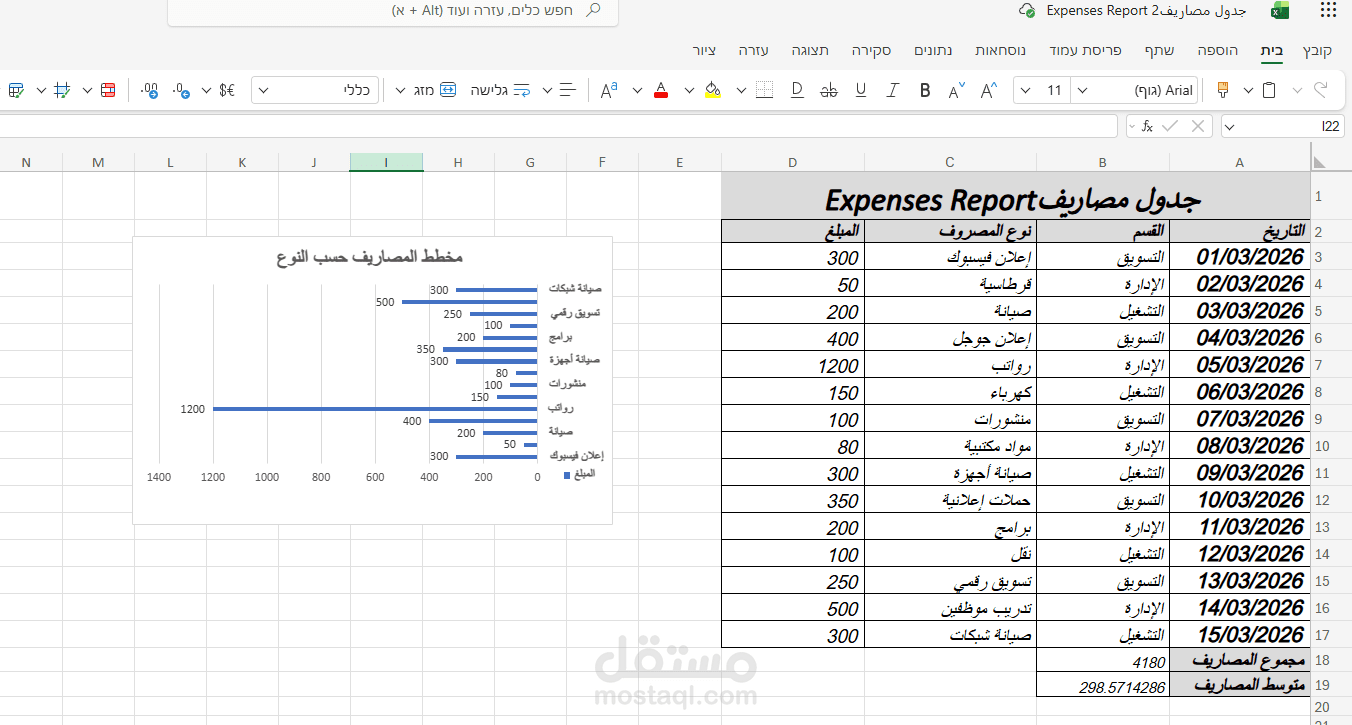Screen dimensions: 1352x725
Task: Expand the Merge (מזג) options arrow
Action: click(400, 90)
